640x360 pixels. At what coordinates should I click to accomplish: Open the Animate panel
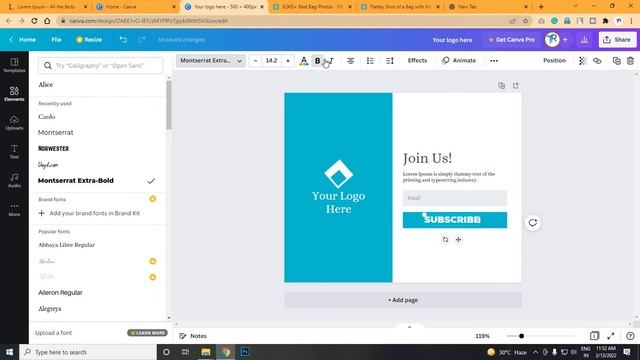click(x=459, y=61)
